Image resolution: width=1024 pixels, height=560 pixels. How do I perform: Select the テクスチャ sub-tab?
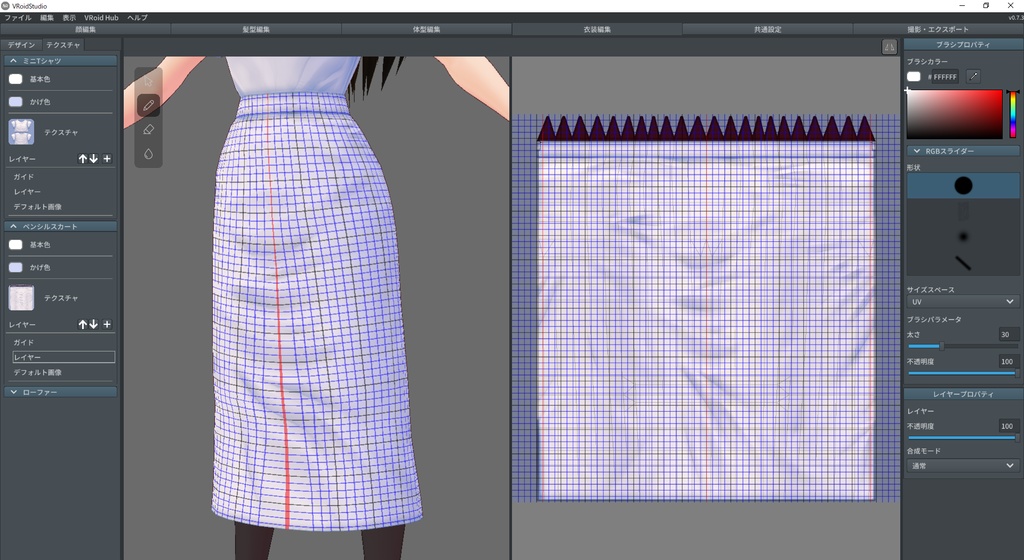pyautogui.click(x=63, y=45)
